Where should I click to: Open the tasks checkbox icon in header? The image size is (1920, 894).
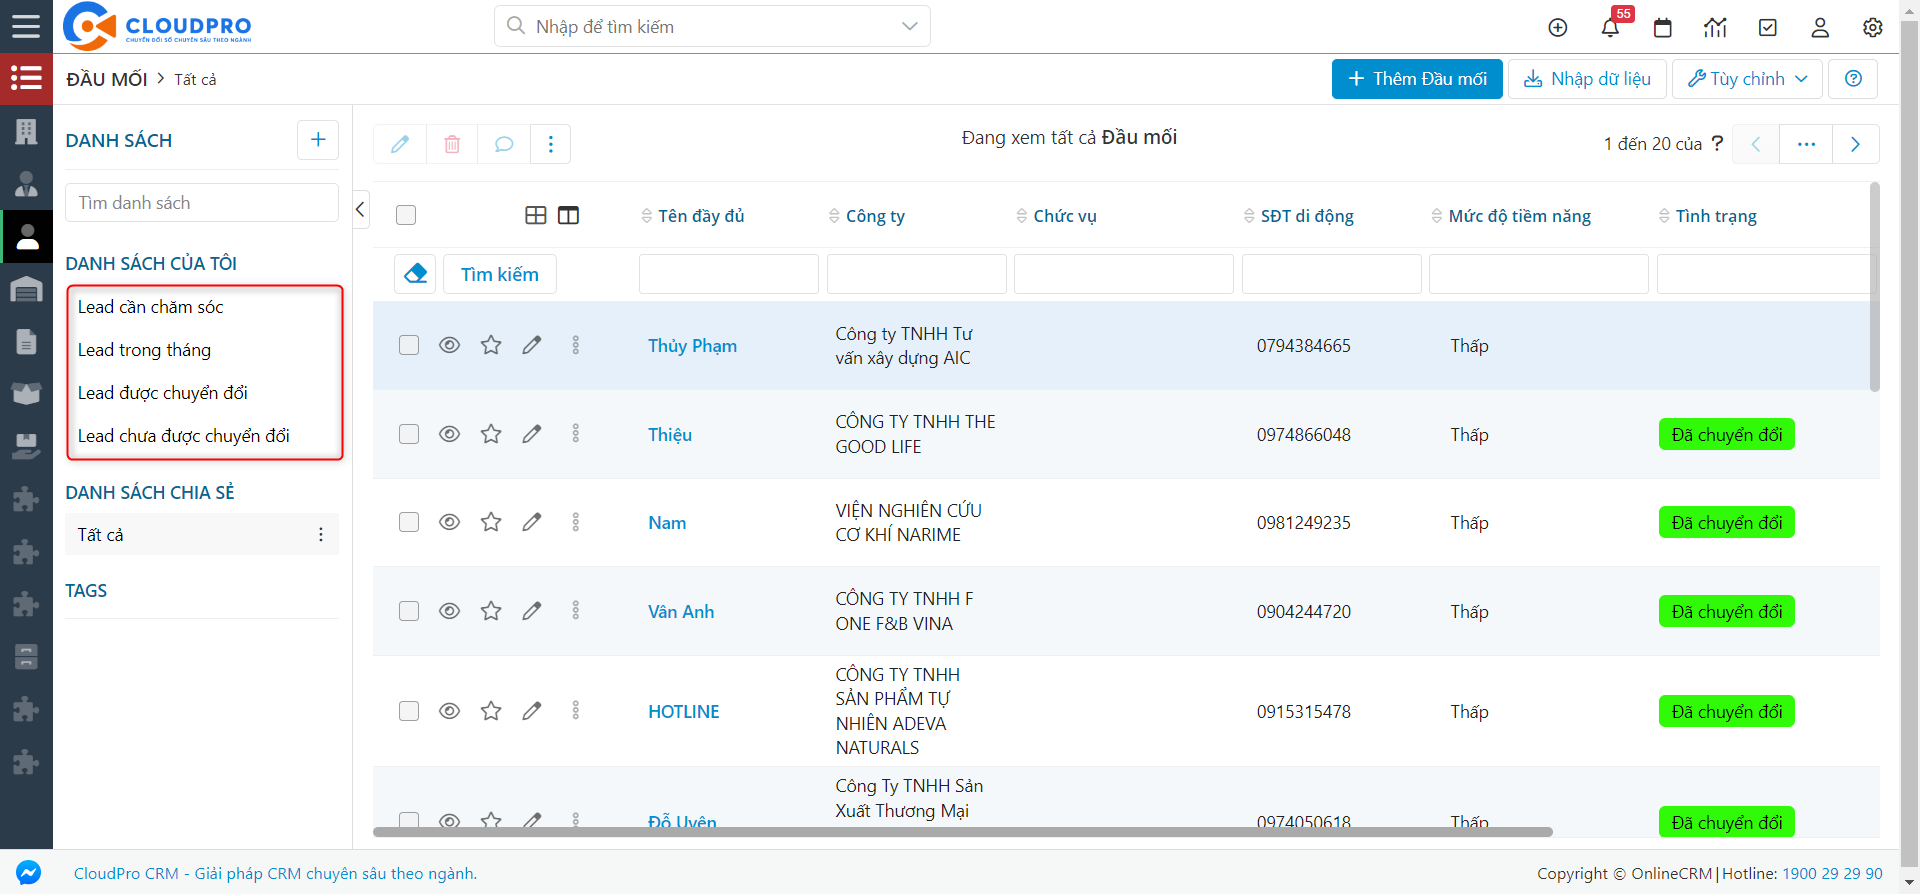coord(1768,28)
